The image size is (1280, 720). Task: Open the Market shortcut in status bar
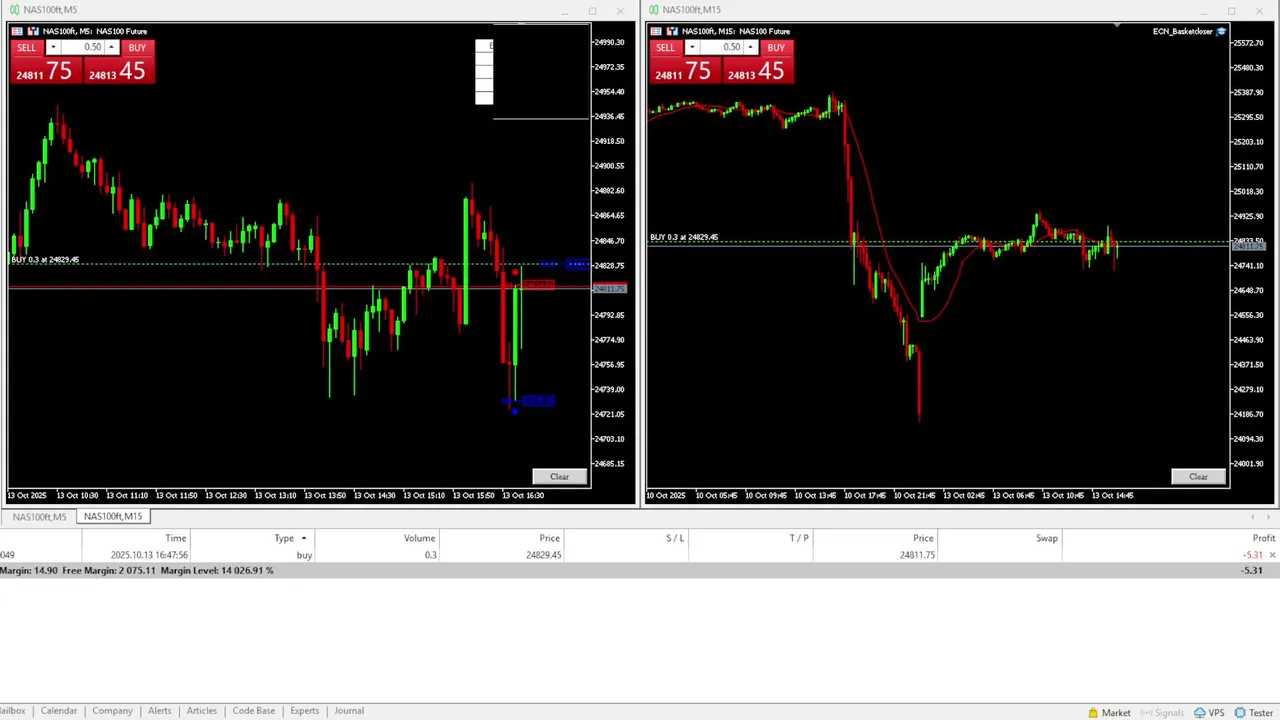(1109, 713)
